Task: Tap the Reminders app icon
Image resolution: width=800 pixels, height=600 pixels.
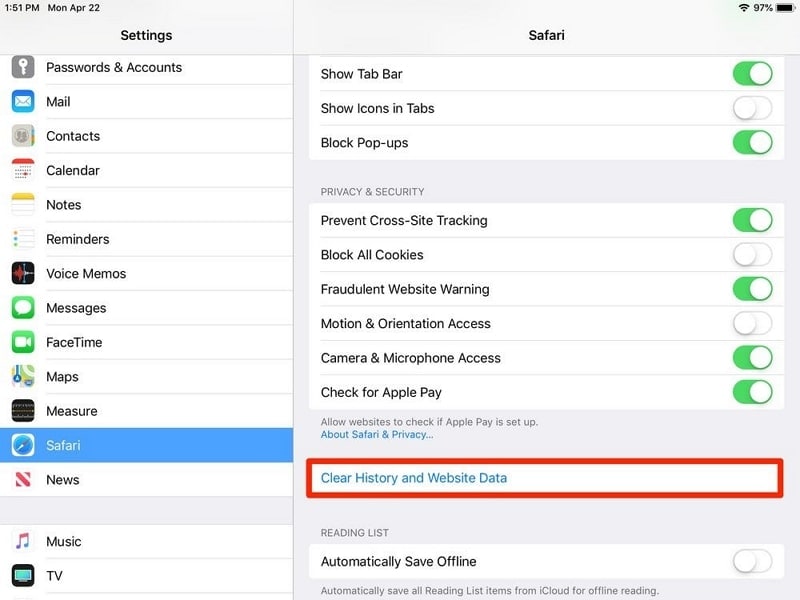Action: pos(23,239)
